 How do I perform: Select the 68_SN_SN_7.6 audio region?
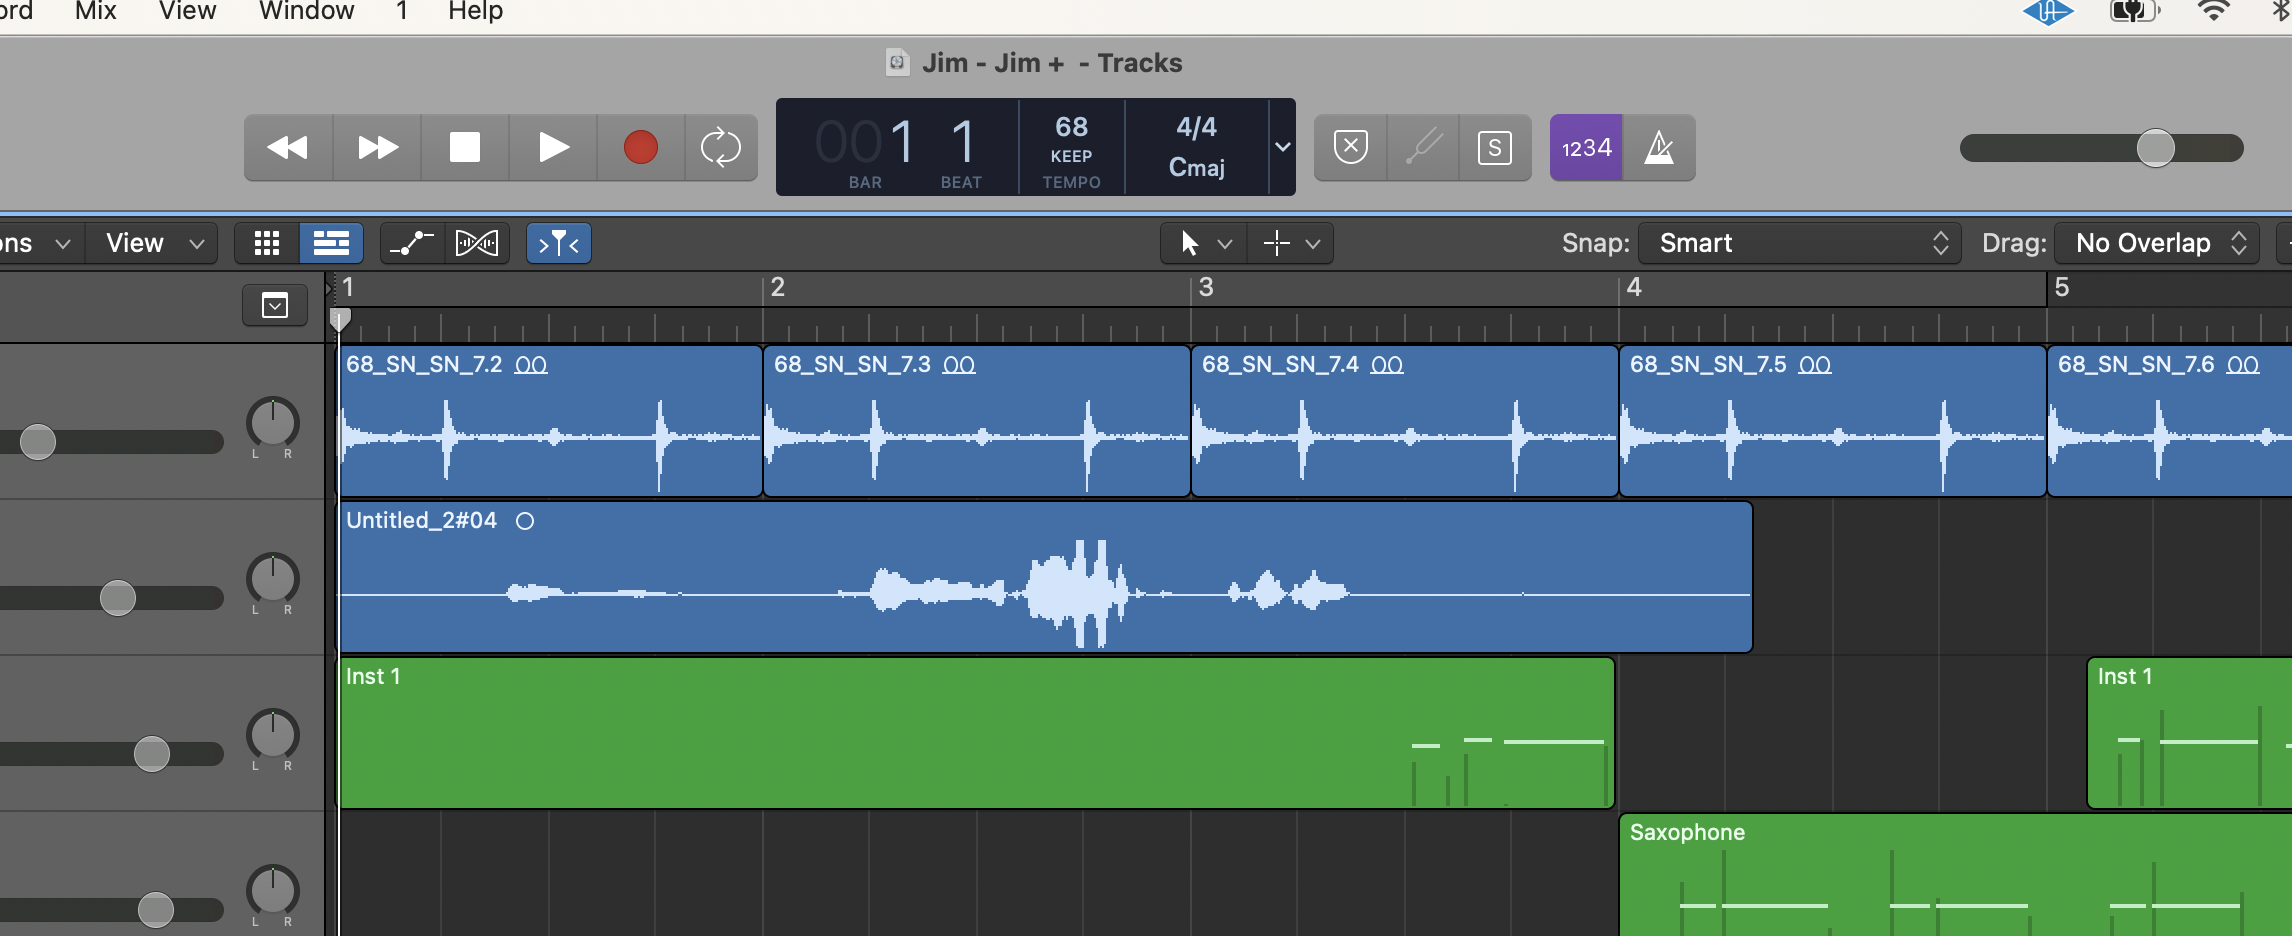[x=2170, y=421]
